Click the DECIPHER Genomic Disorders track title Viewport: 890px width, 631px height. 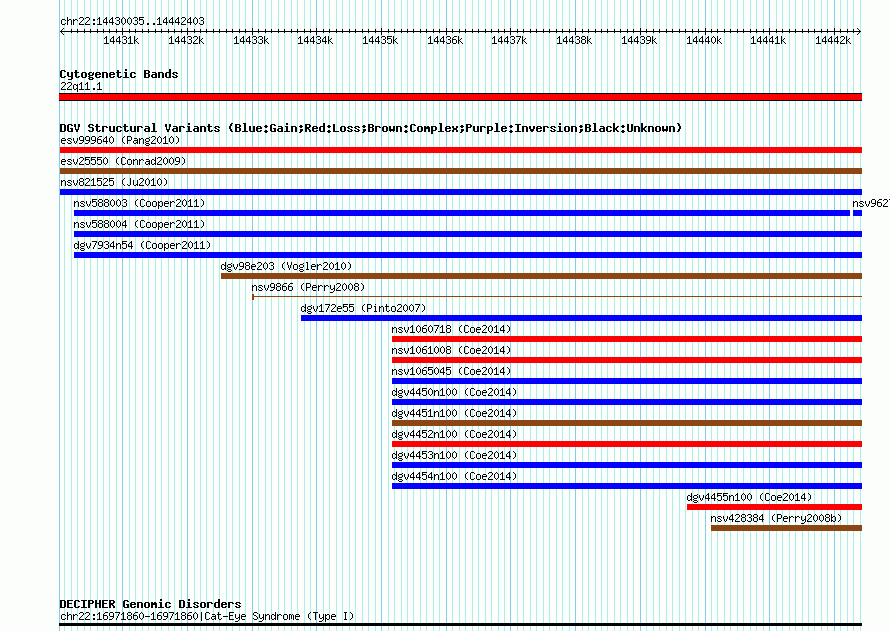coord(150,604)
